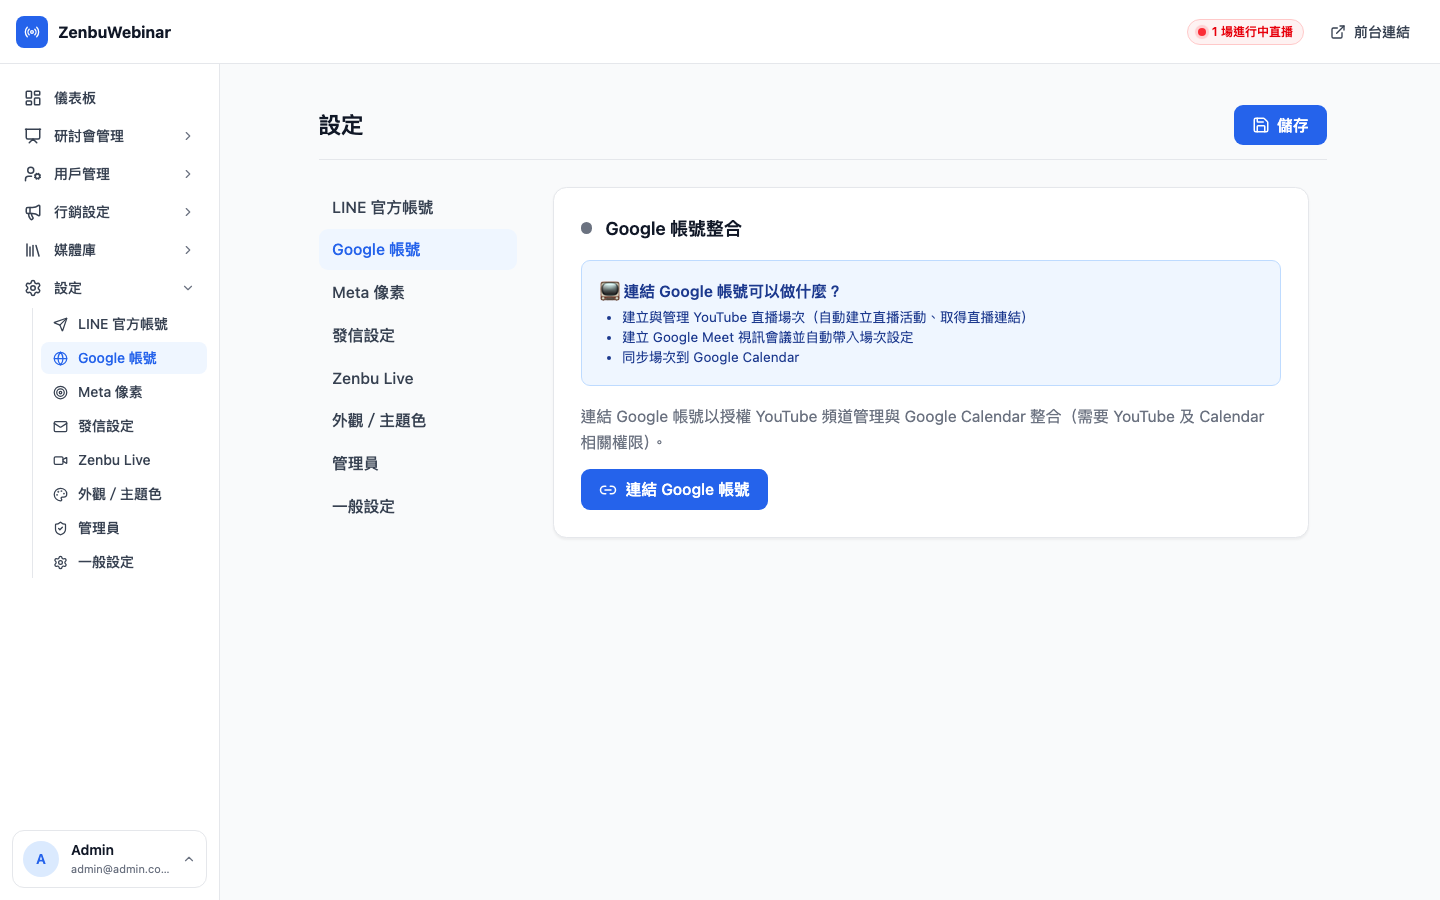This screenshot has height=900, width=1440.
Task: Click the envelope icon beside 發信設定
Action: [x=61, y=426]
